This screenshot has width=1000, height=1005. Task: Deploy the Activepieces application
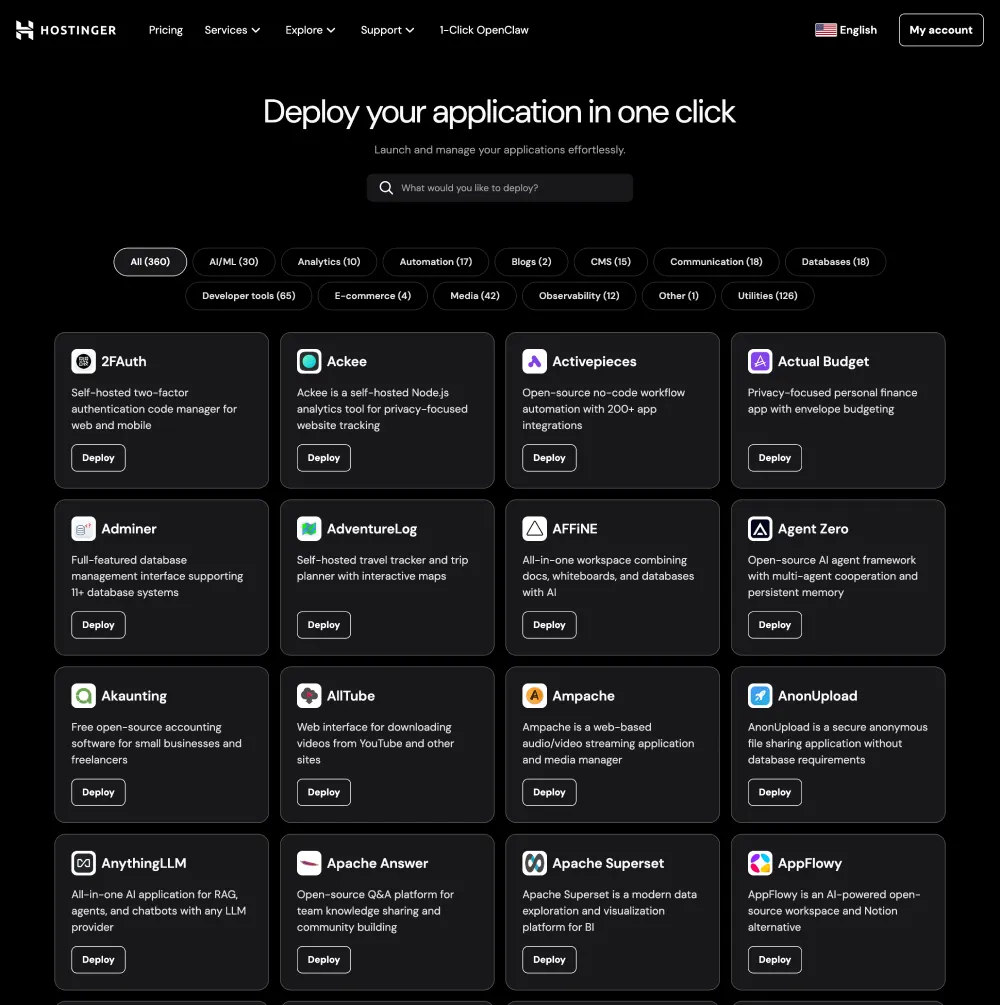pos(549,458)
